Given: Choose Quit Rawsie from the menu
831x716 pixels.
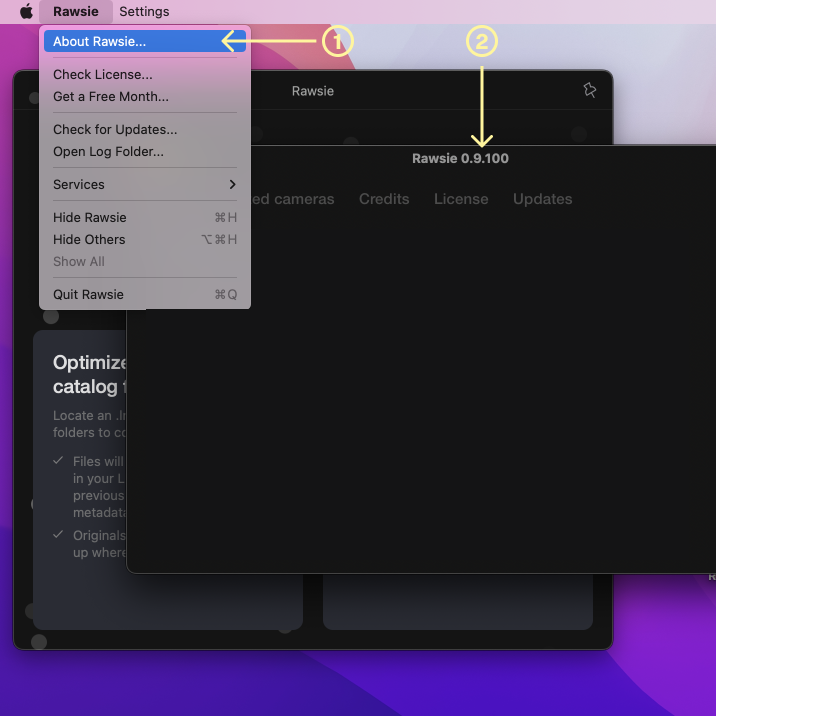Looking at the screenshot, I should 145,295.
